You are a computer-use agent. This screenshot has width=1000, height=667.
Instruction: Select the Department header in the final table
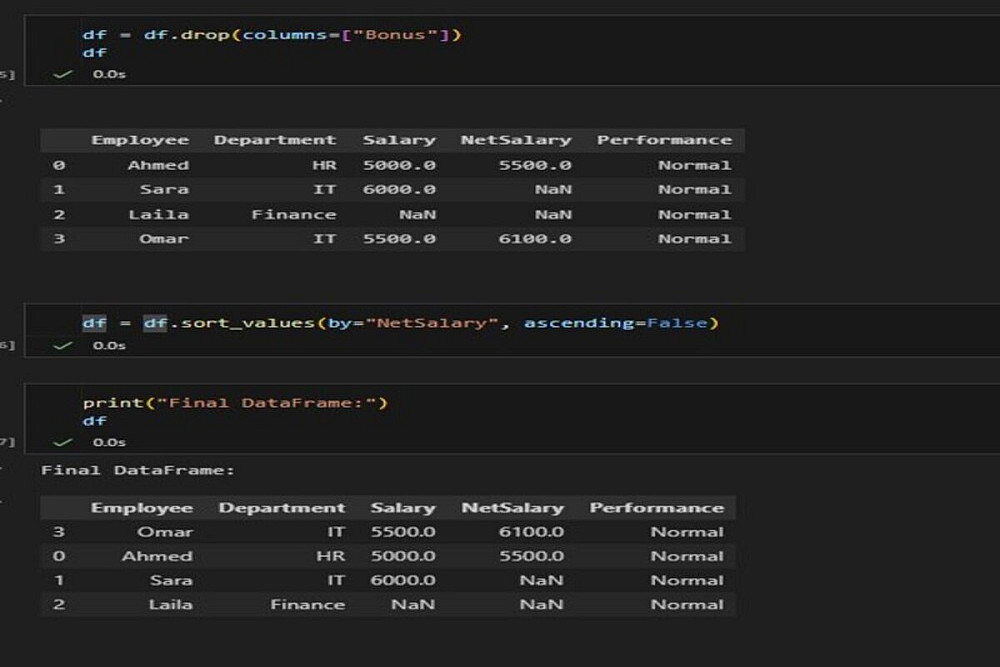point(281,508)
